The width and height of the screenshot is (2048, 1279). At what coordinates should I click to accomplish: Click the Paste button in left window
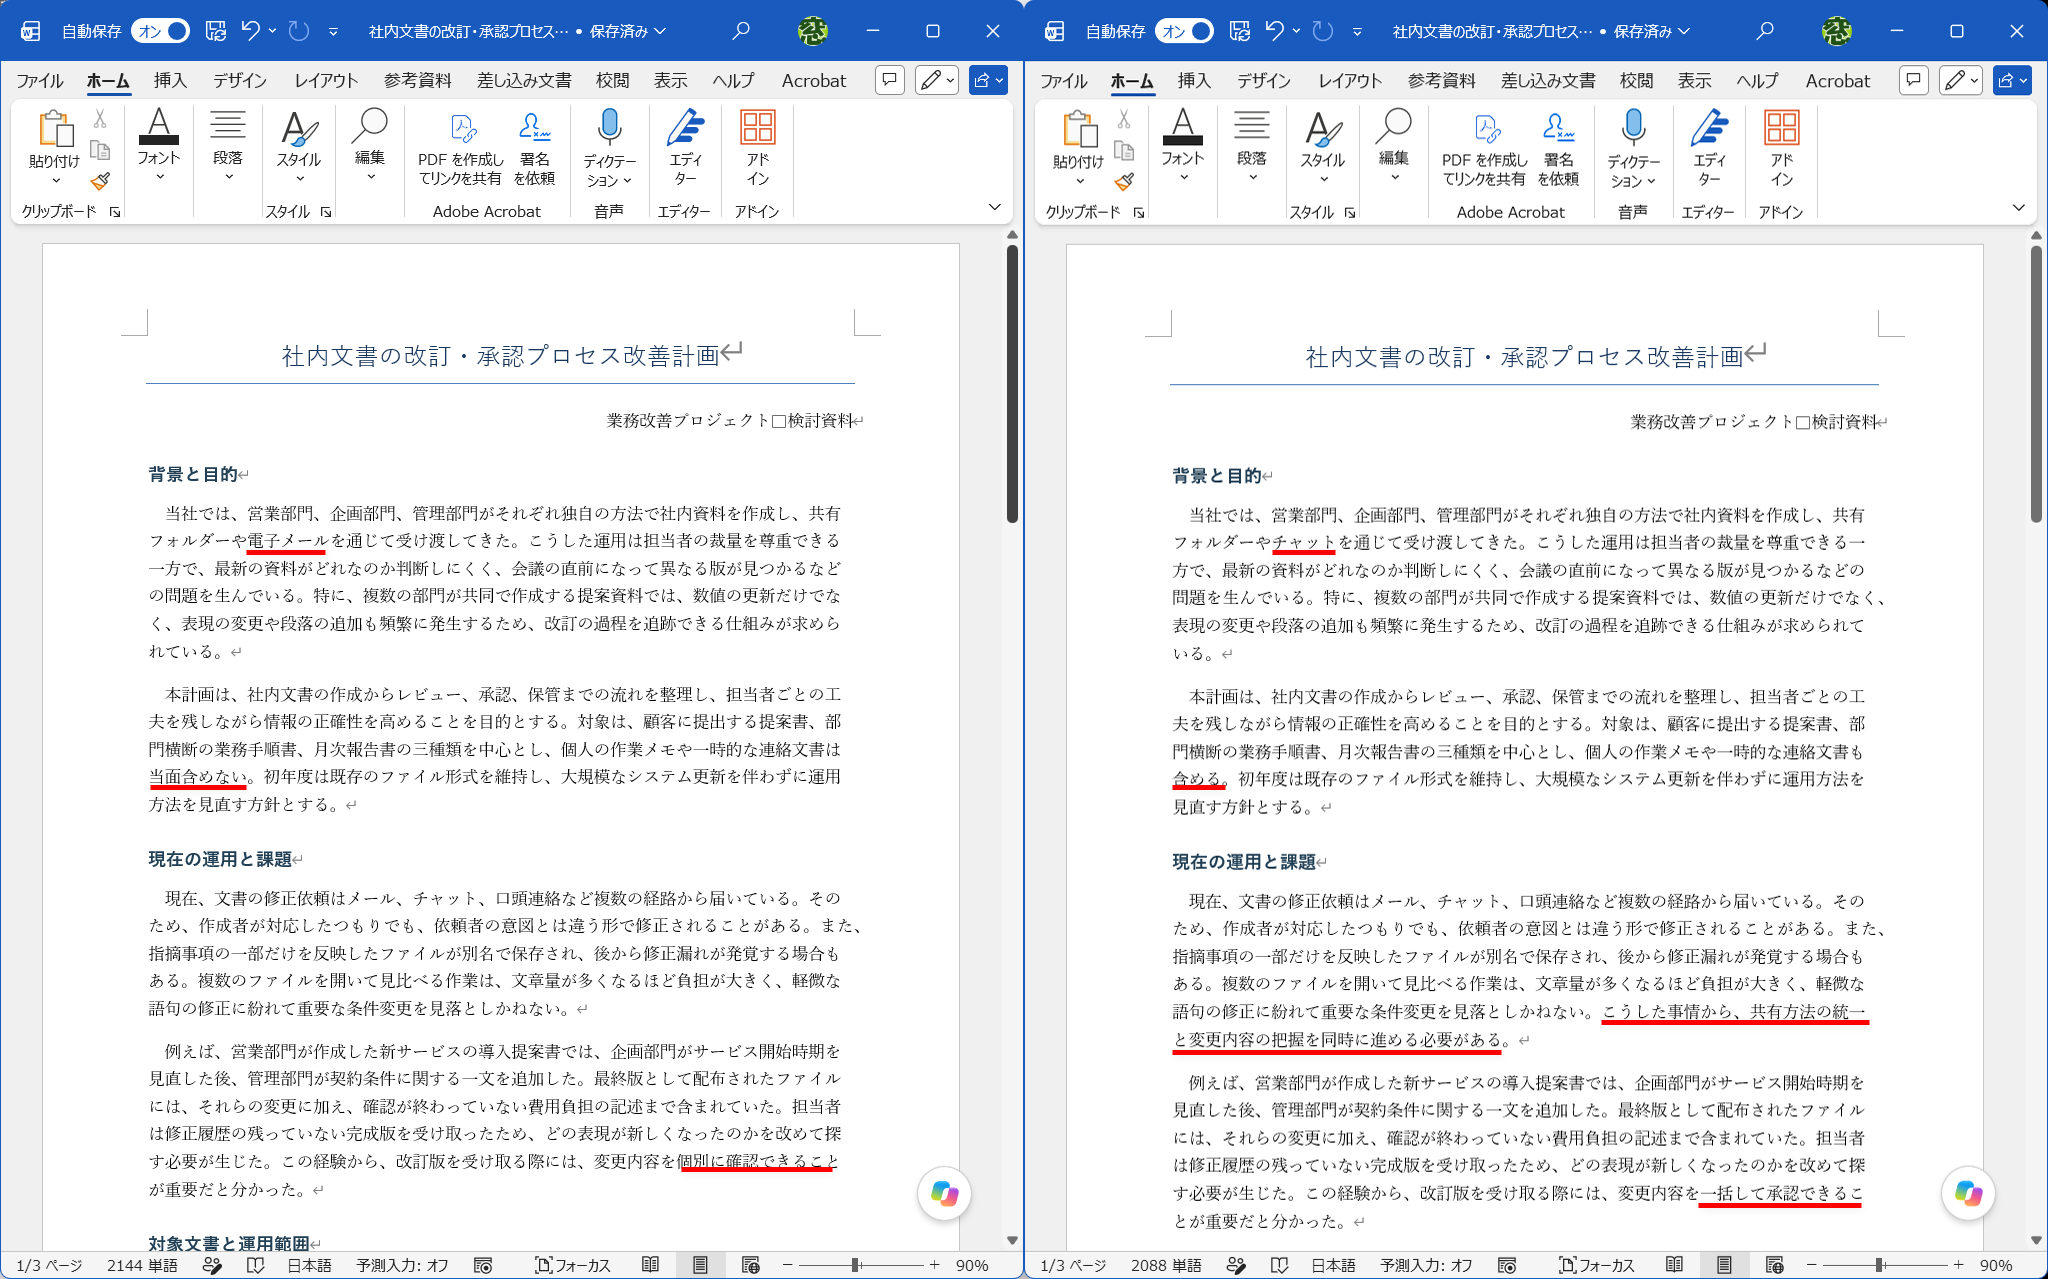55,146
